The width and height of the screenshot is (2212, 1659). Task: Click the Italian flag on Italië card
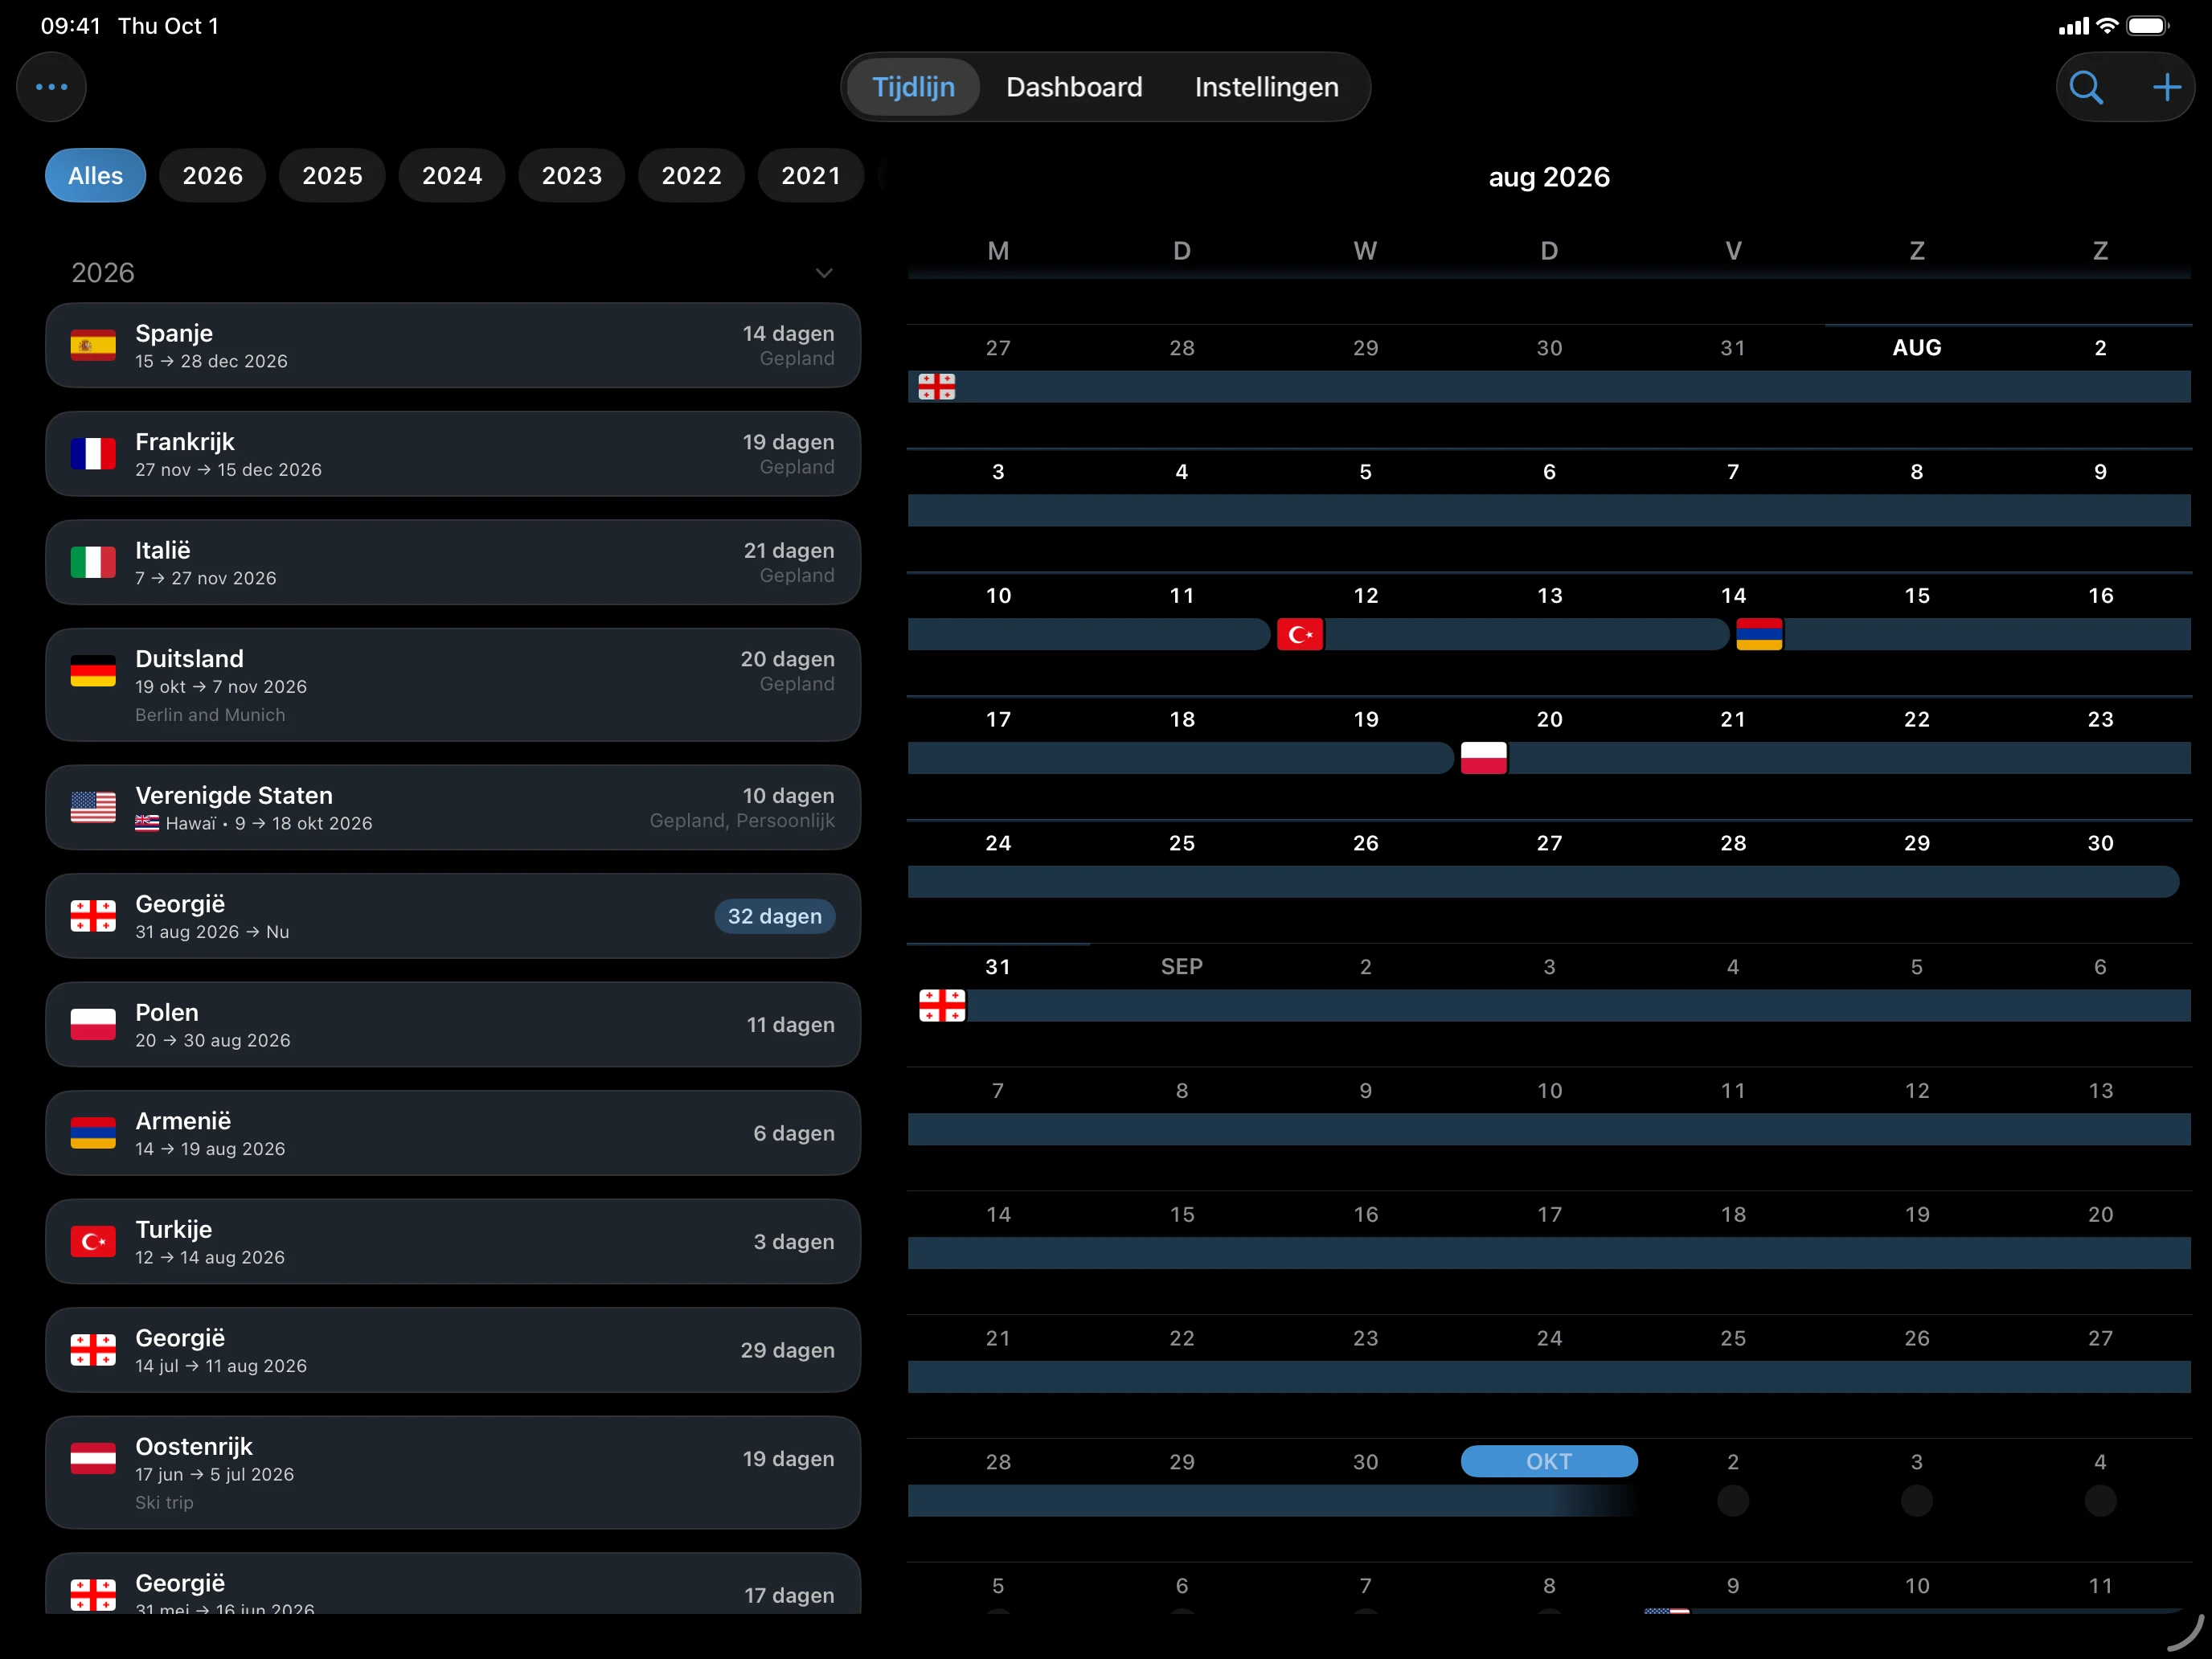[93, 562]
